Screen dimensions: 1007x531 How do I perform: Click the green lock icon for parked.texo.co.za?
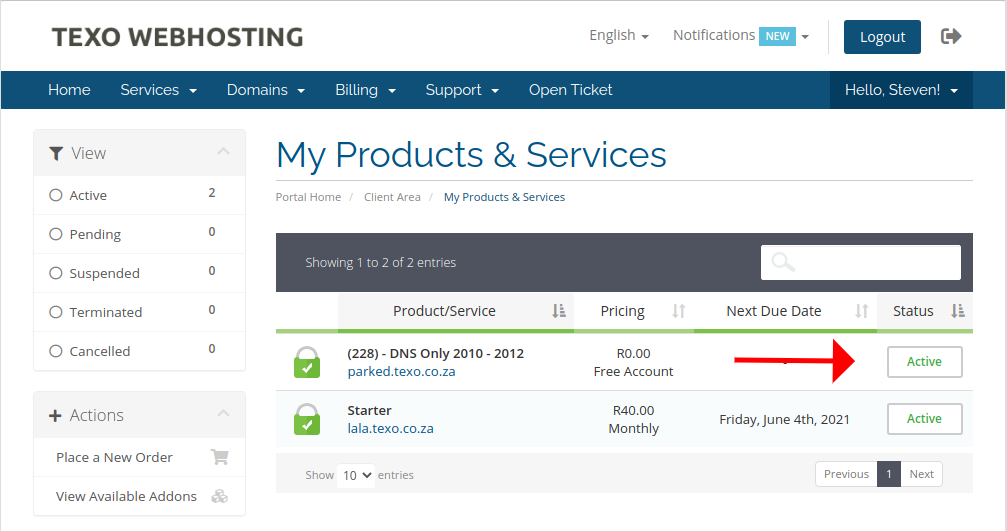pyautogui.click(x=307, y=362)
